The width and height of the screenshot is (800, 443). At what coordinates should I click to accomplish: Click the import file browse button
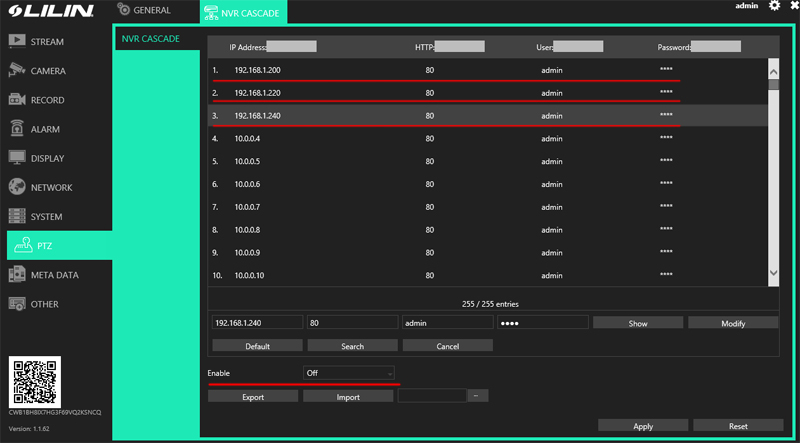click(x=478, y=396)
